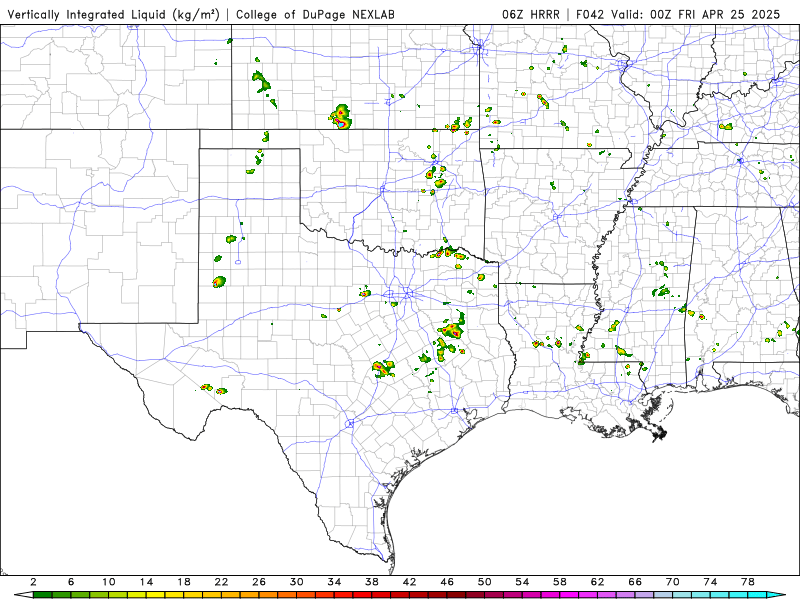Click the color scale label '6'

(x=71, y=582)
